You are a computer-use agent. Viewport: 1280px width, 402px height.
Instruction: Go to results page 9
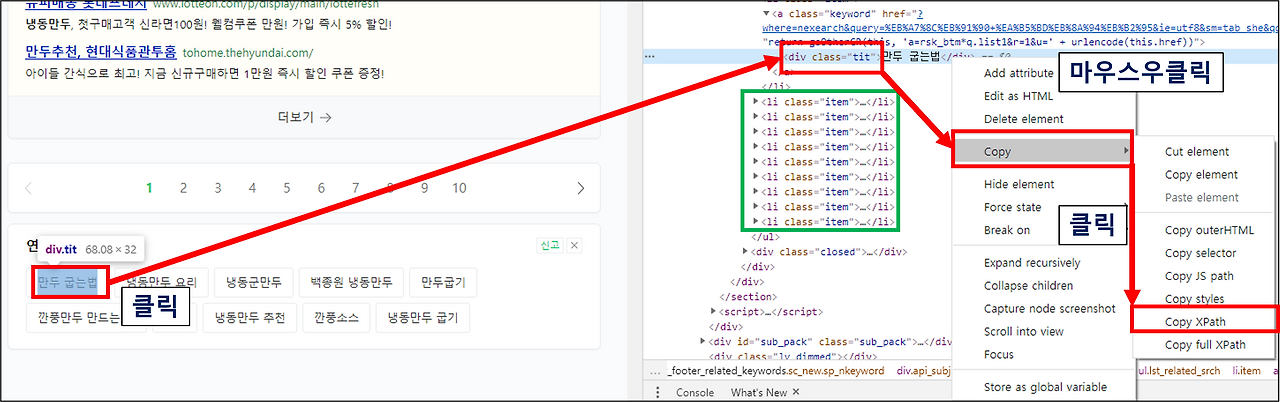pyautogui.click(x=425, y=188)
